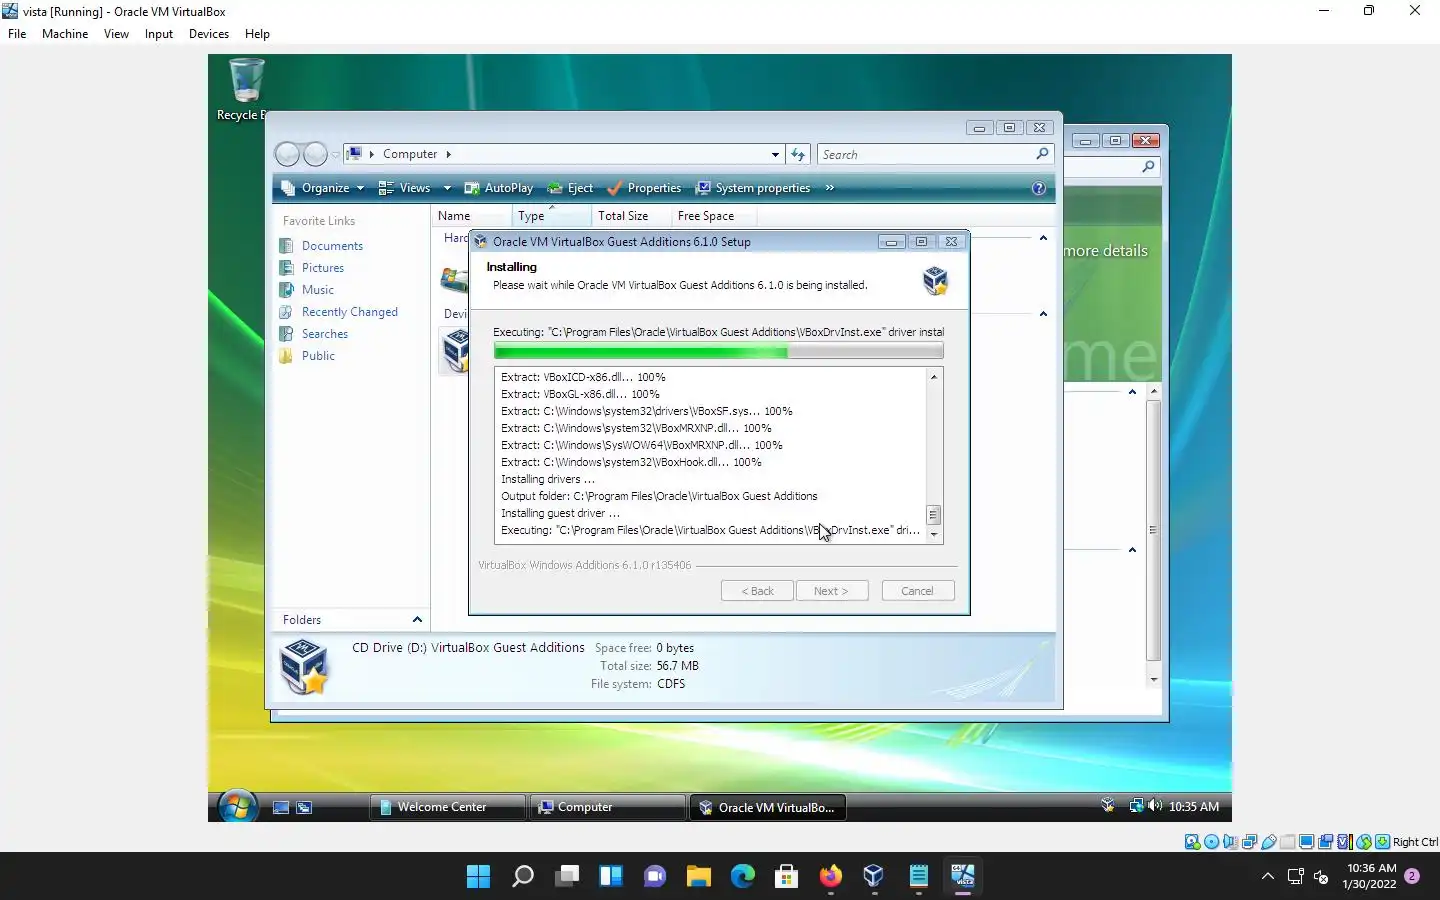Click the Explorer Back navigation arrow
The width and height of the screenshot is (1440, 900).
coord(288,154)
